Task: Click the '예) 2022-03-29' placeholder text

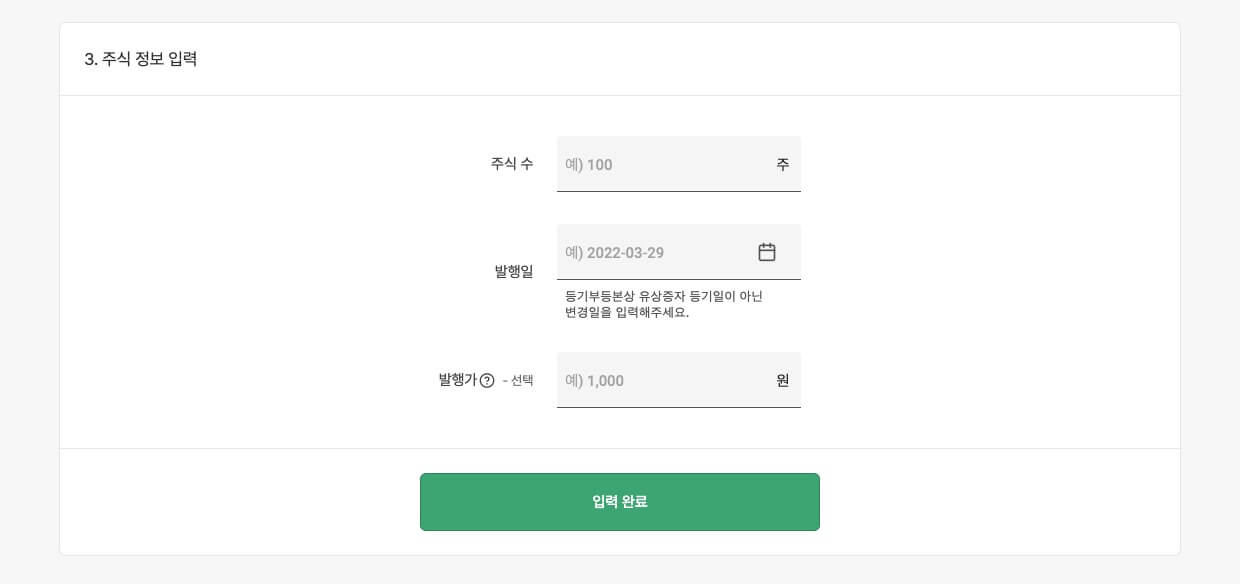Action: pyautogui.click(x=614, y=252)
